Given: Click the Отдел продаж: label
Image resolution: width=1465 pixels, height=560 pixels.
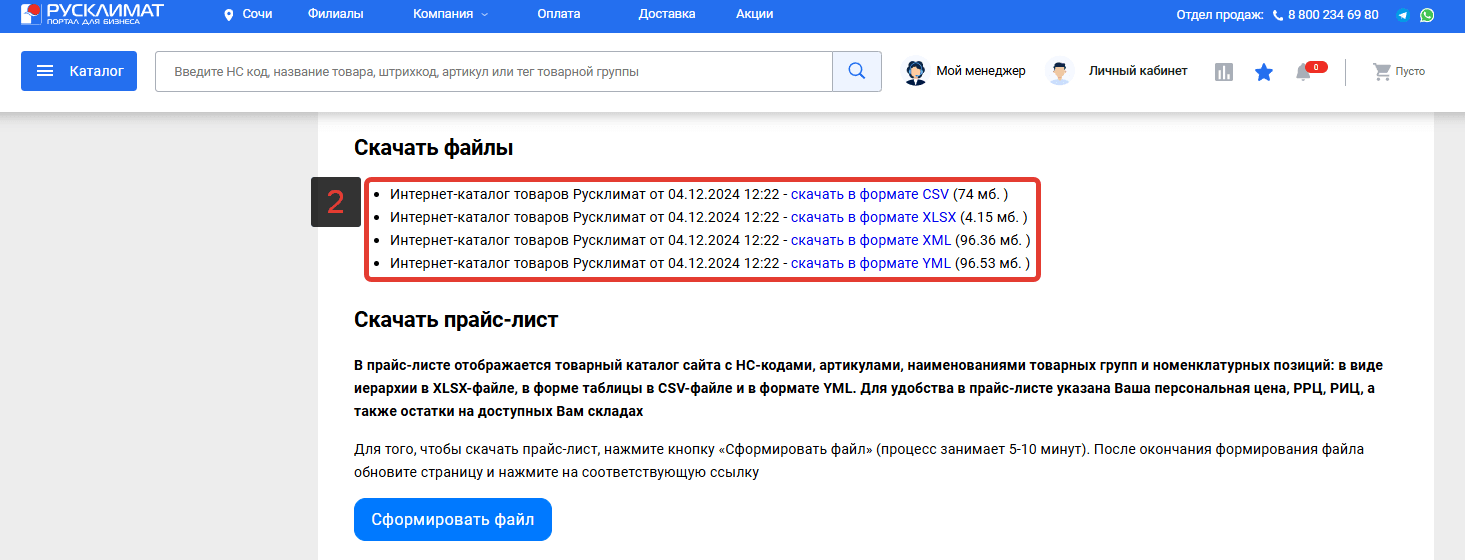Looking at the screenshot, I should coord(1221,15).
